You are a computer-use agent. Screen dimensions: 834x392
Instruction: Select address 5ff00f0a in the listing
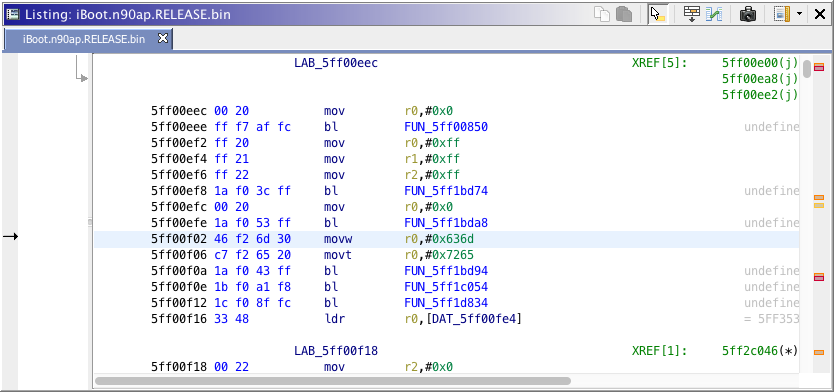(179, 271)
